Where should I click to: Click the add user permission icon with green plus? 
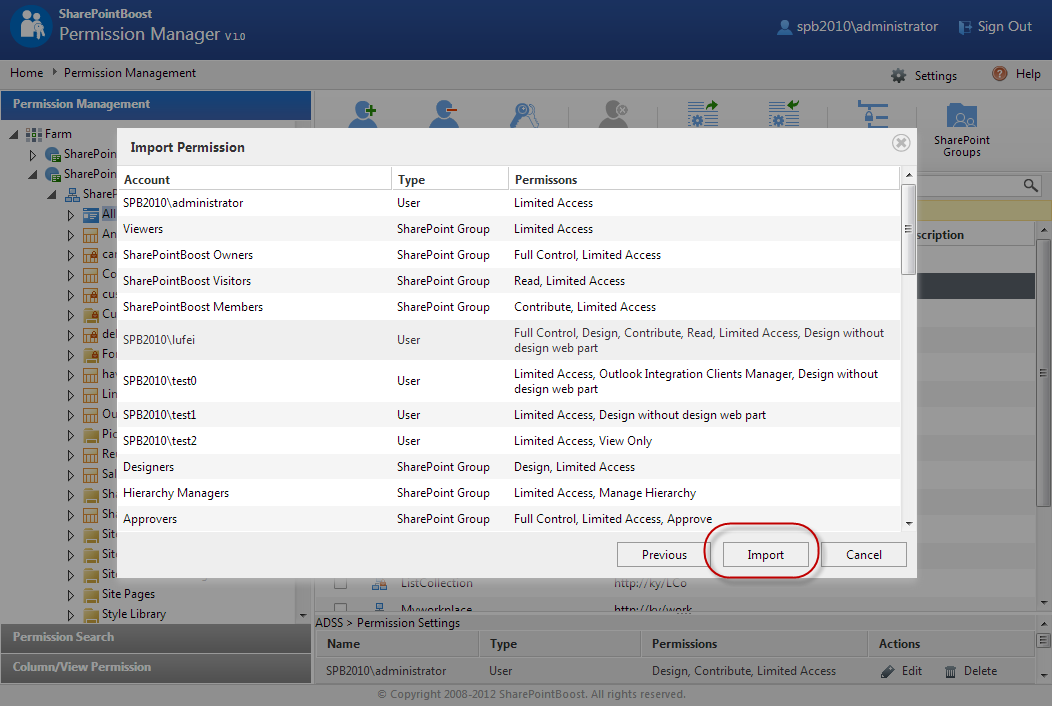click(363, 114)
